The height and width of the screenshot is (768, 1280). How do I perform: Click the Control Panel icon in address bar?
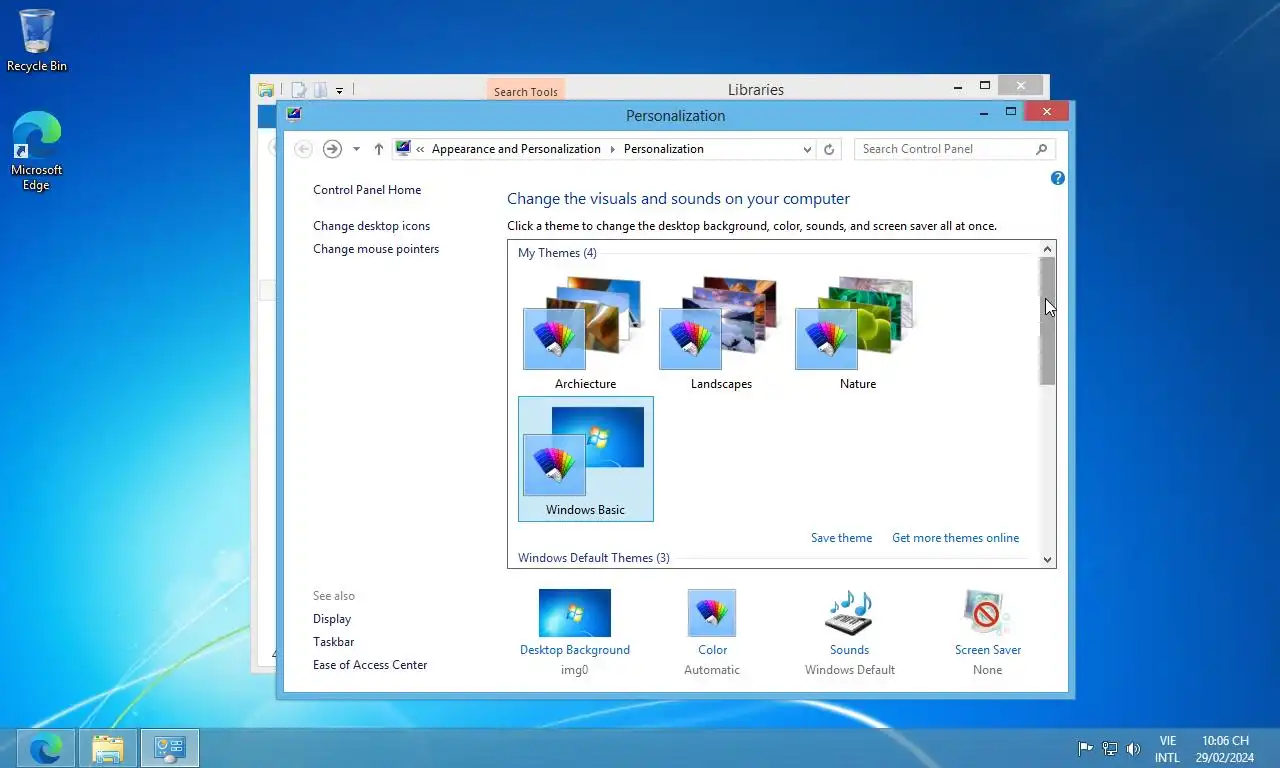(403, 149)
